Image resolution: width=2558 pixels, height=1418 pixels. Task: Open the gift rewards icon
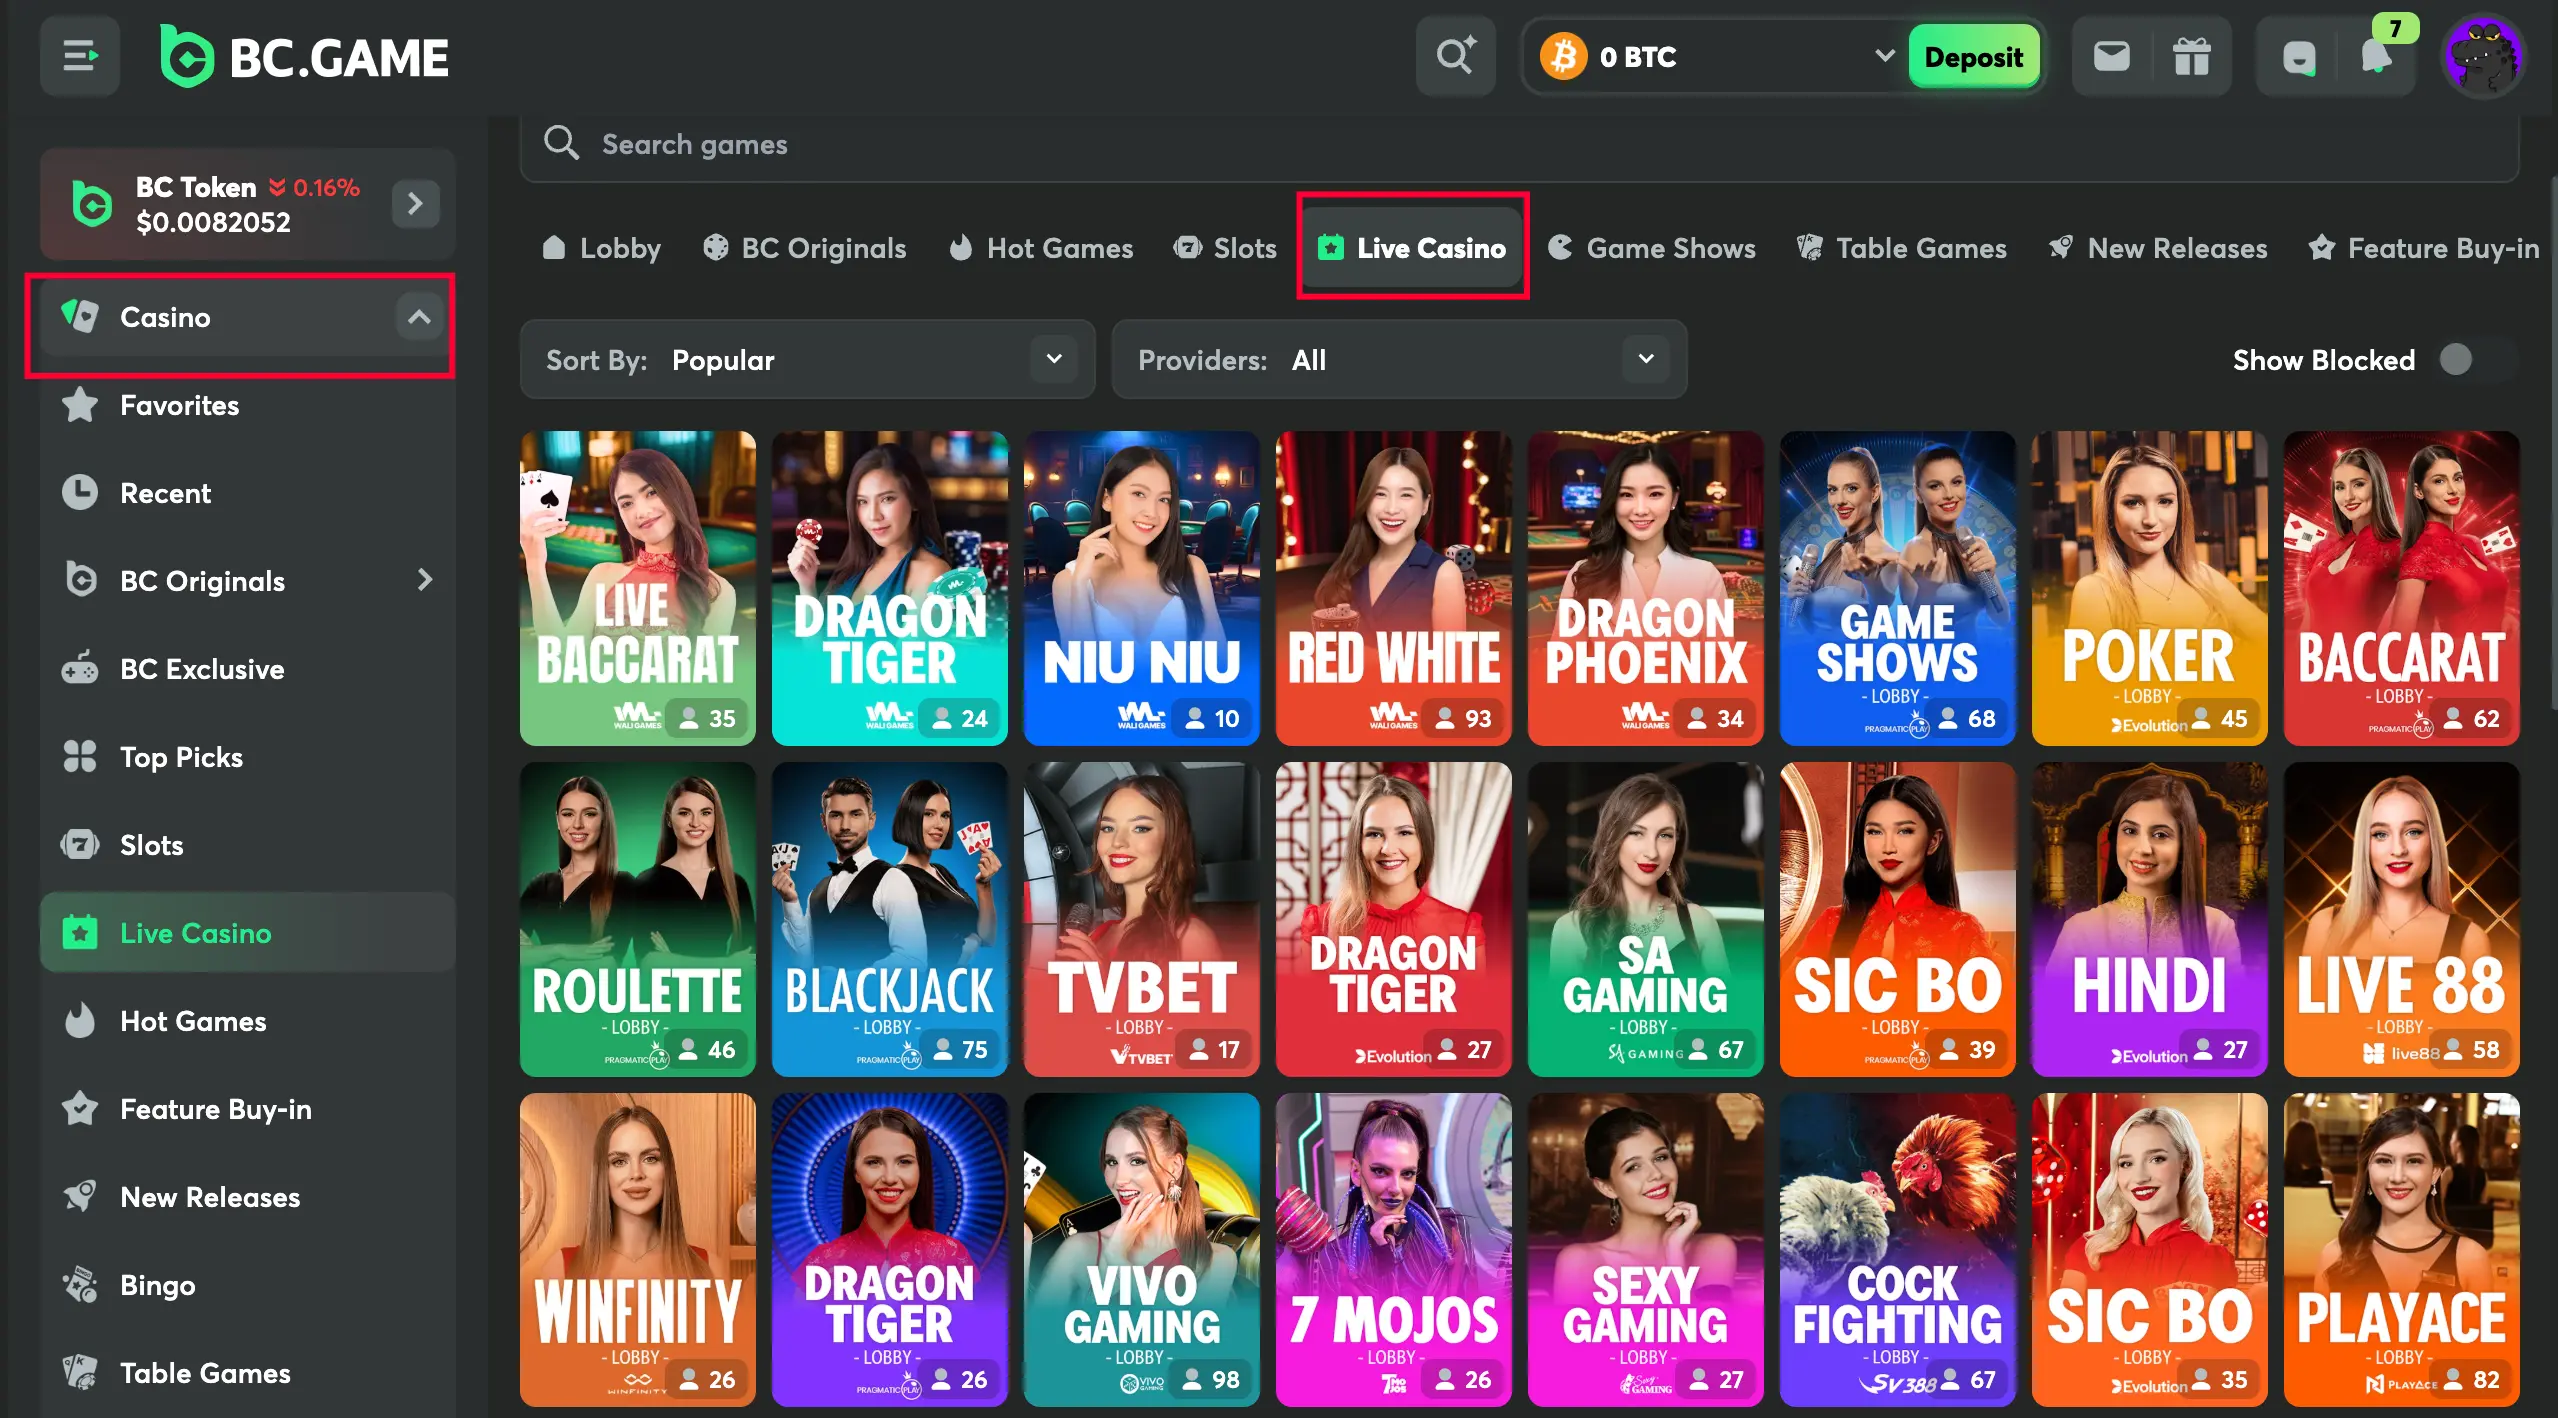pyautogui.click(x=2191, y=56)
